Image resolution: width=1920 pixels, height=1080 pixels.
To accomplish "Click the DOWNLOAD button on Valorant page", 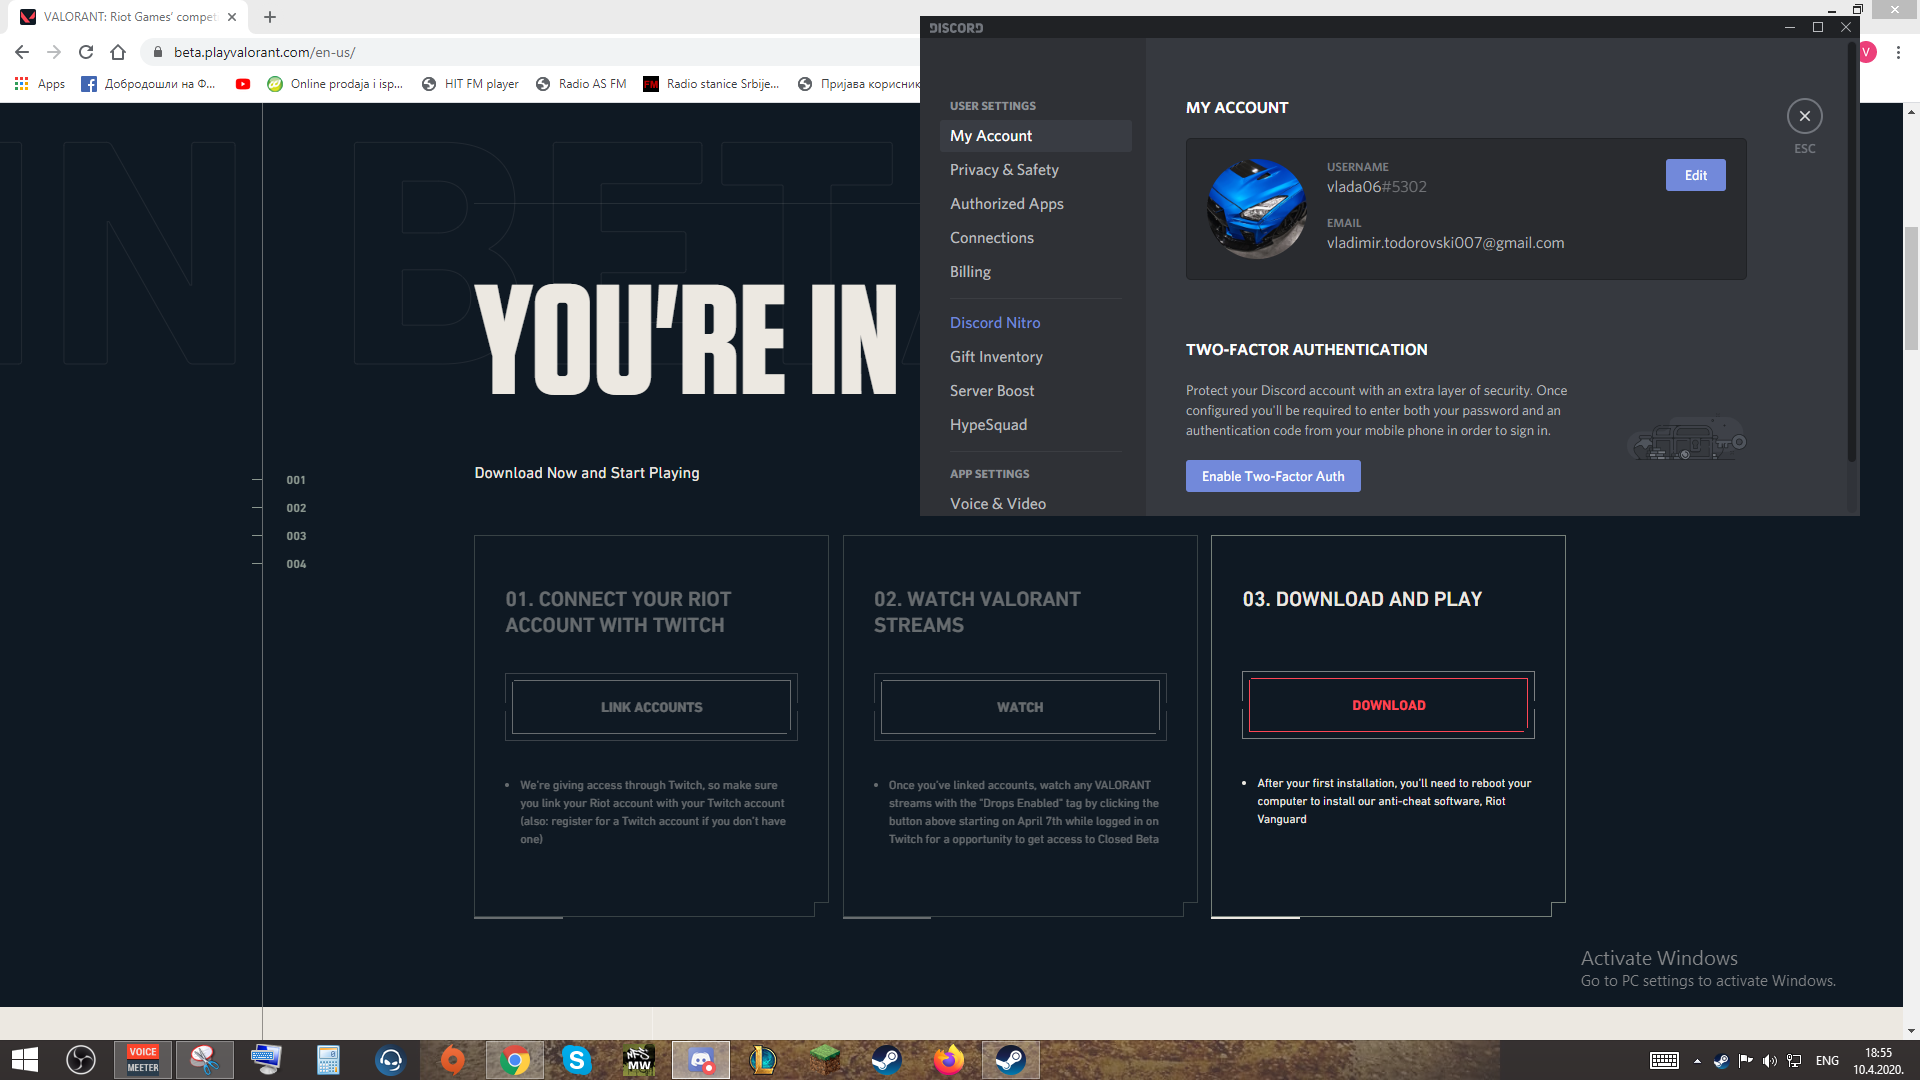I will [1388, 705].
